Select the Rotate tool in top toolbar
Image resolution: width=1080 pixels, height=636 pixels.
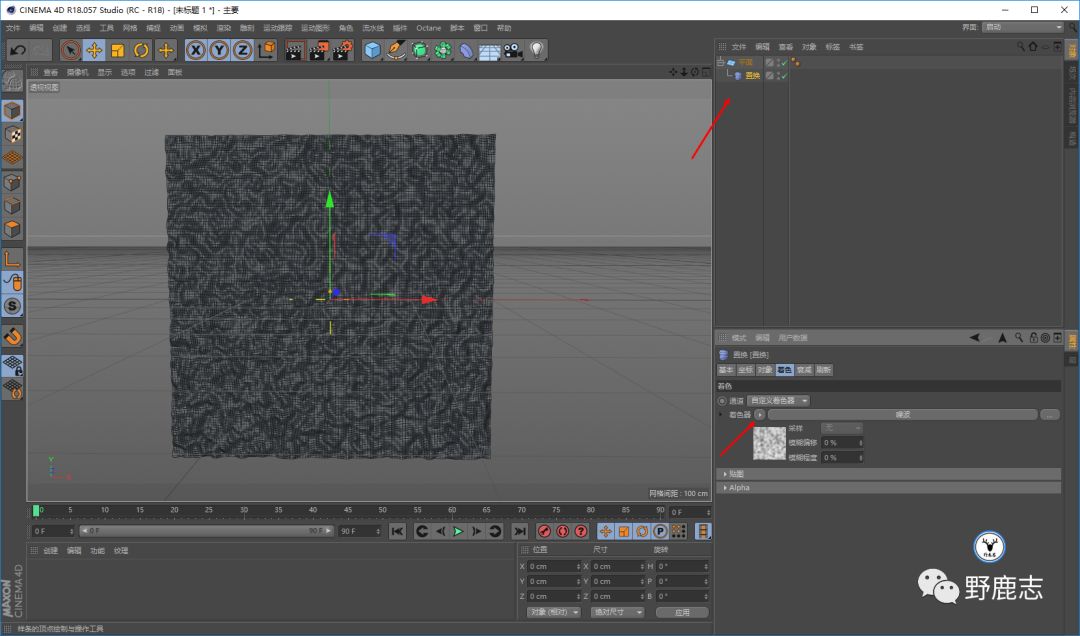[x=141, y=50]
